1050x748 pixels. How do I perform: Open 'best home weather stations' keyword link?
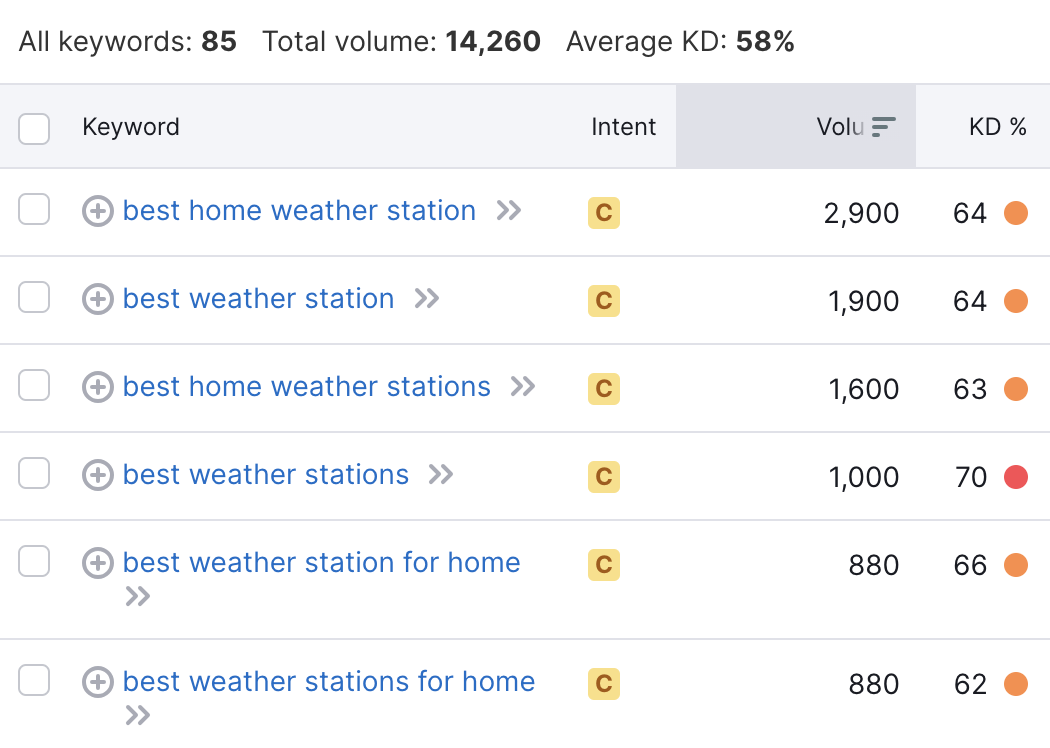[x=307, y=387]
